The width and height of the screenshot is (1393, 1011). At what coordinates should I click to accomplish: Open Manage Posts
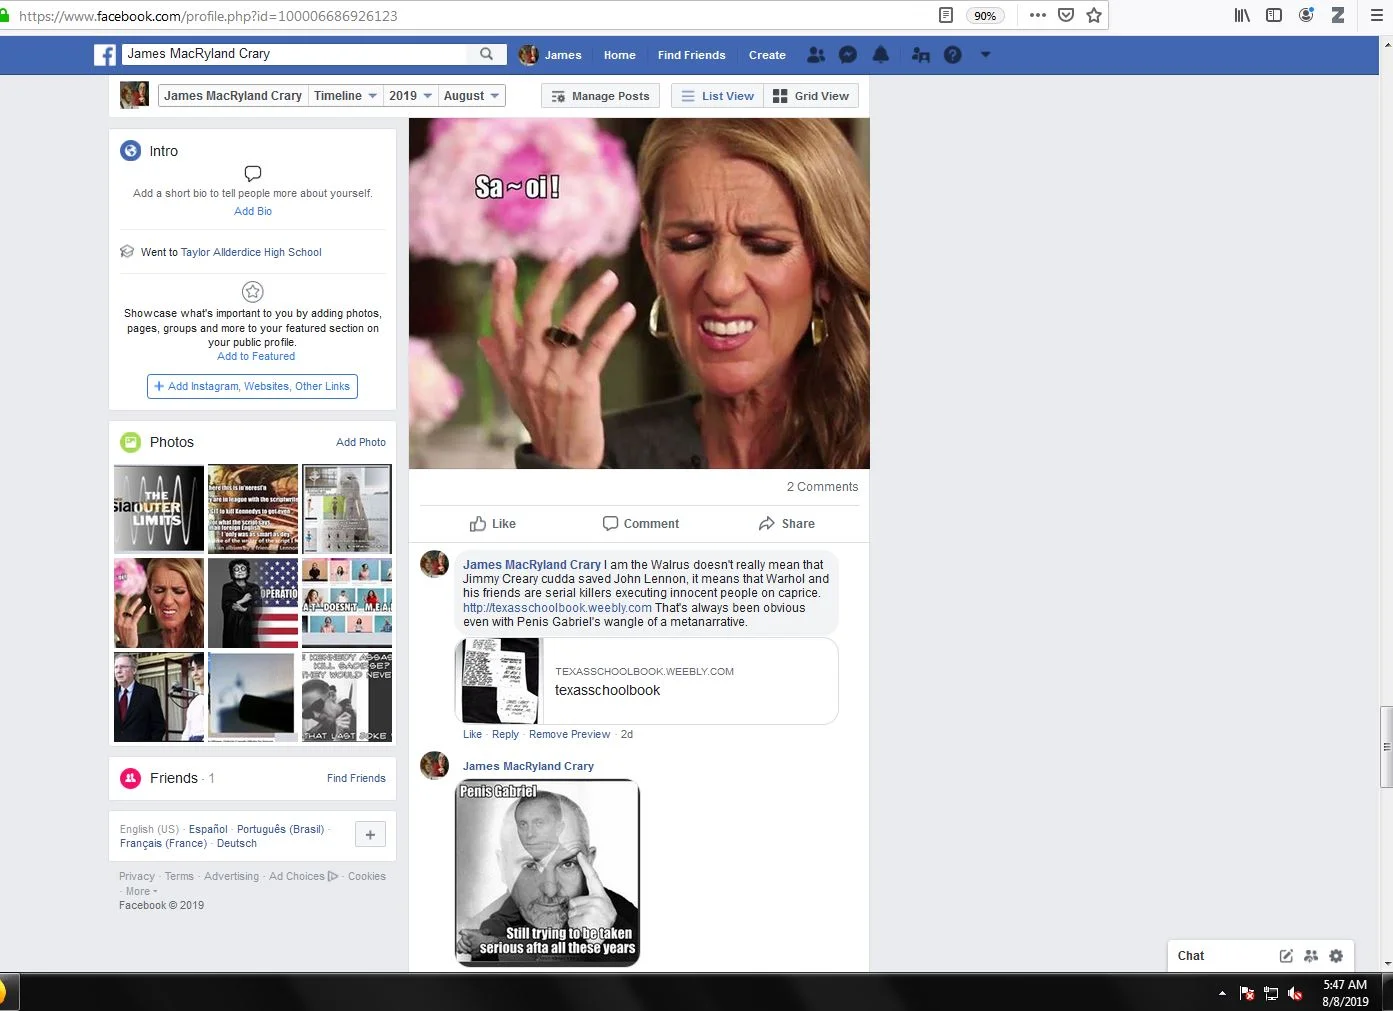coord(601,96)
